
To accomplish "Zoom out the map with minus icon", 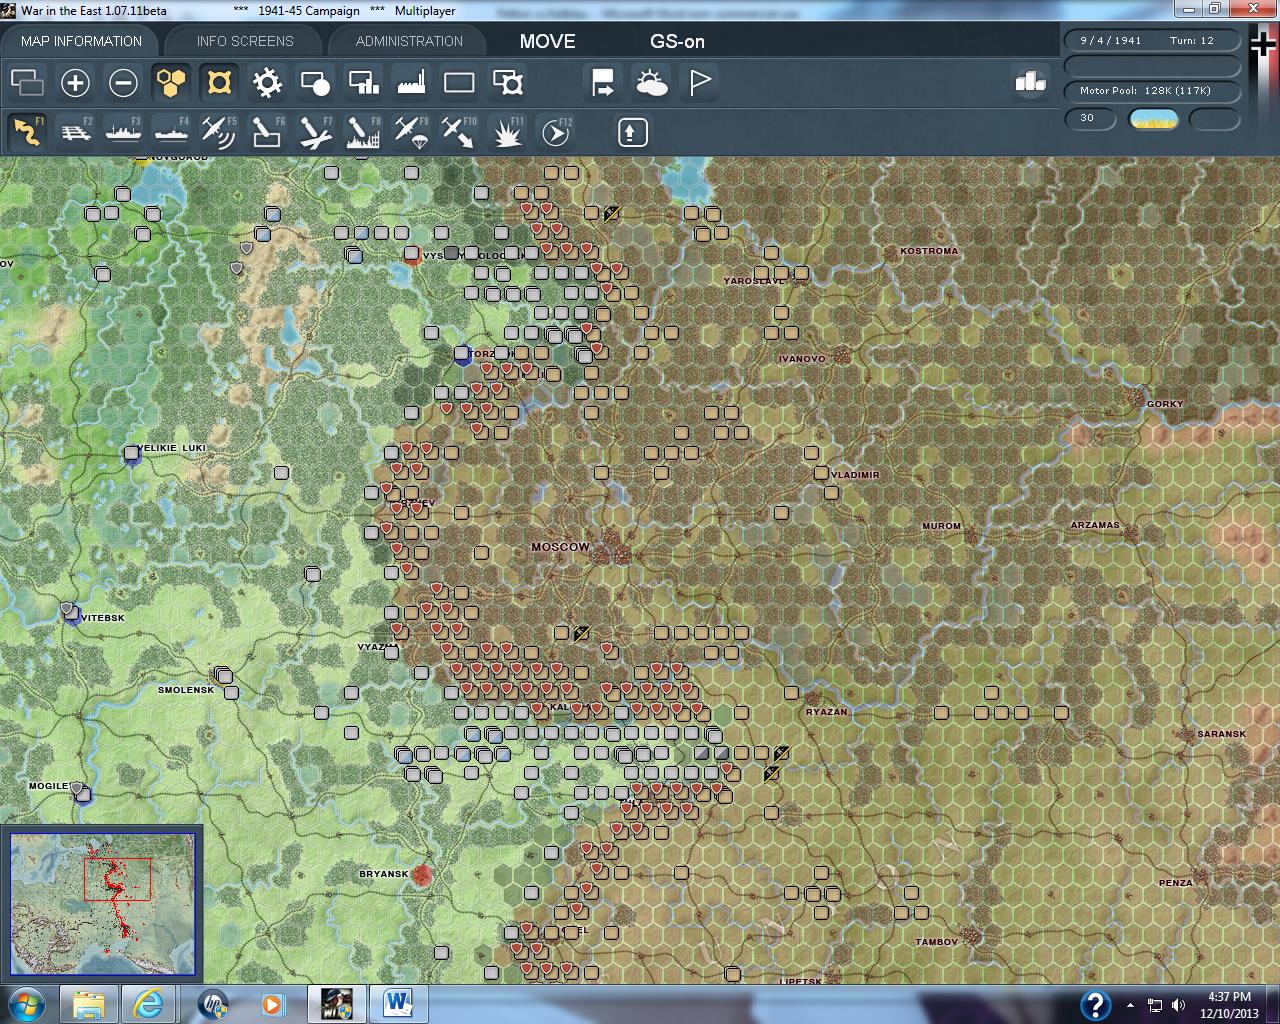I will 123,82.
